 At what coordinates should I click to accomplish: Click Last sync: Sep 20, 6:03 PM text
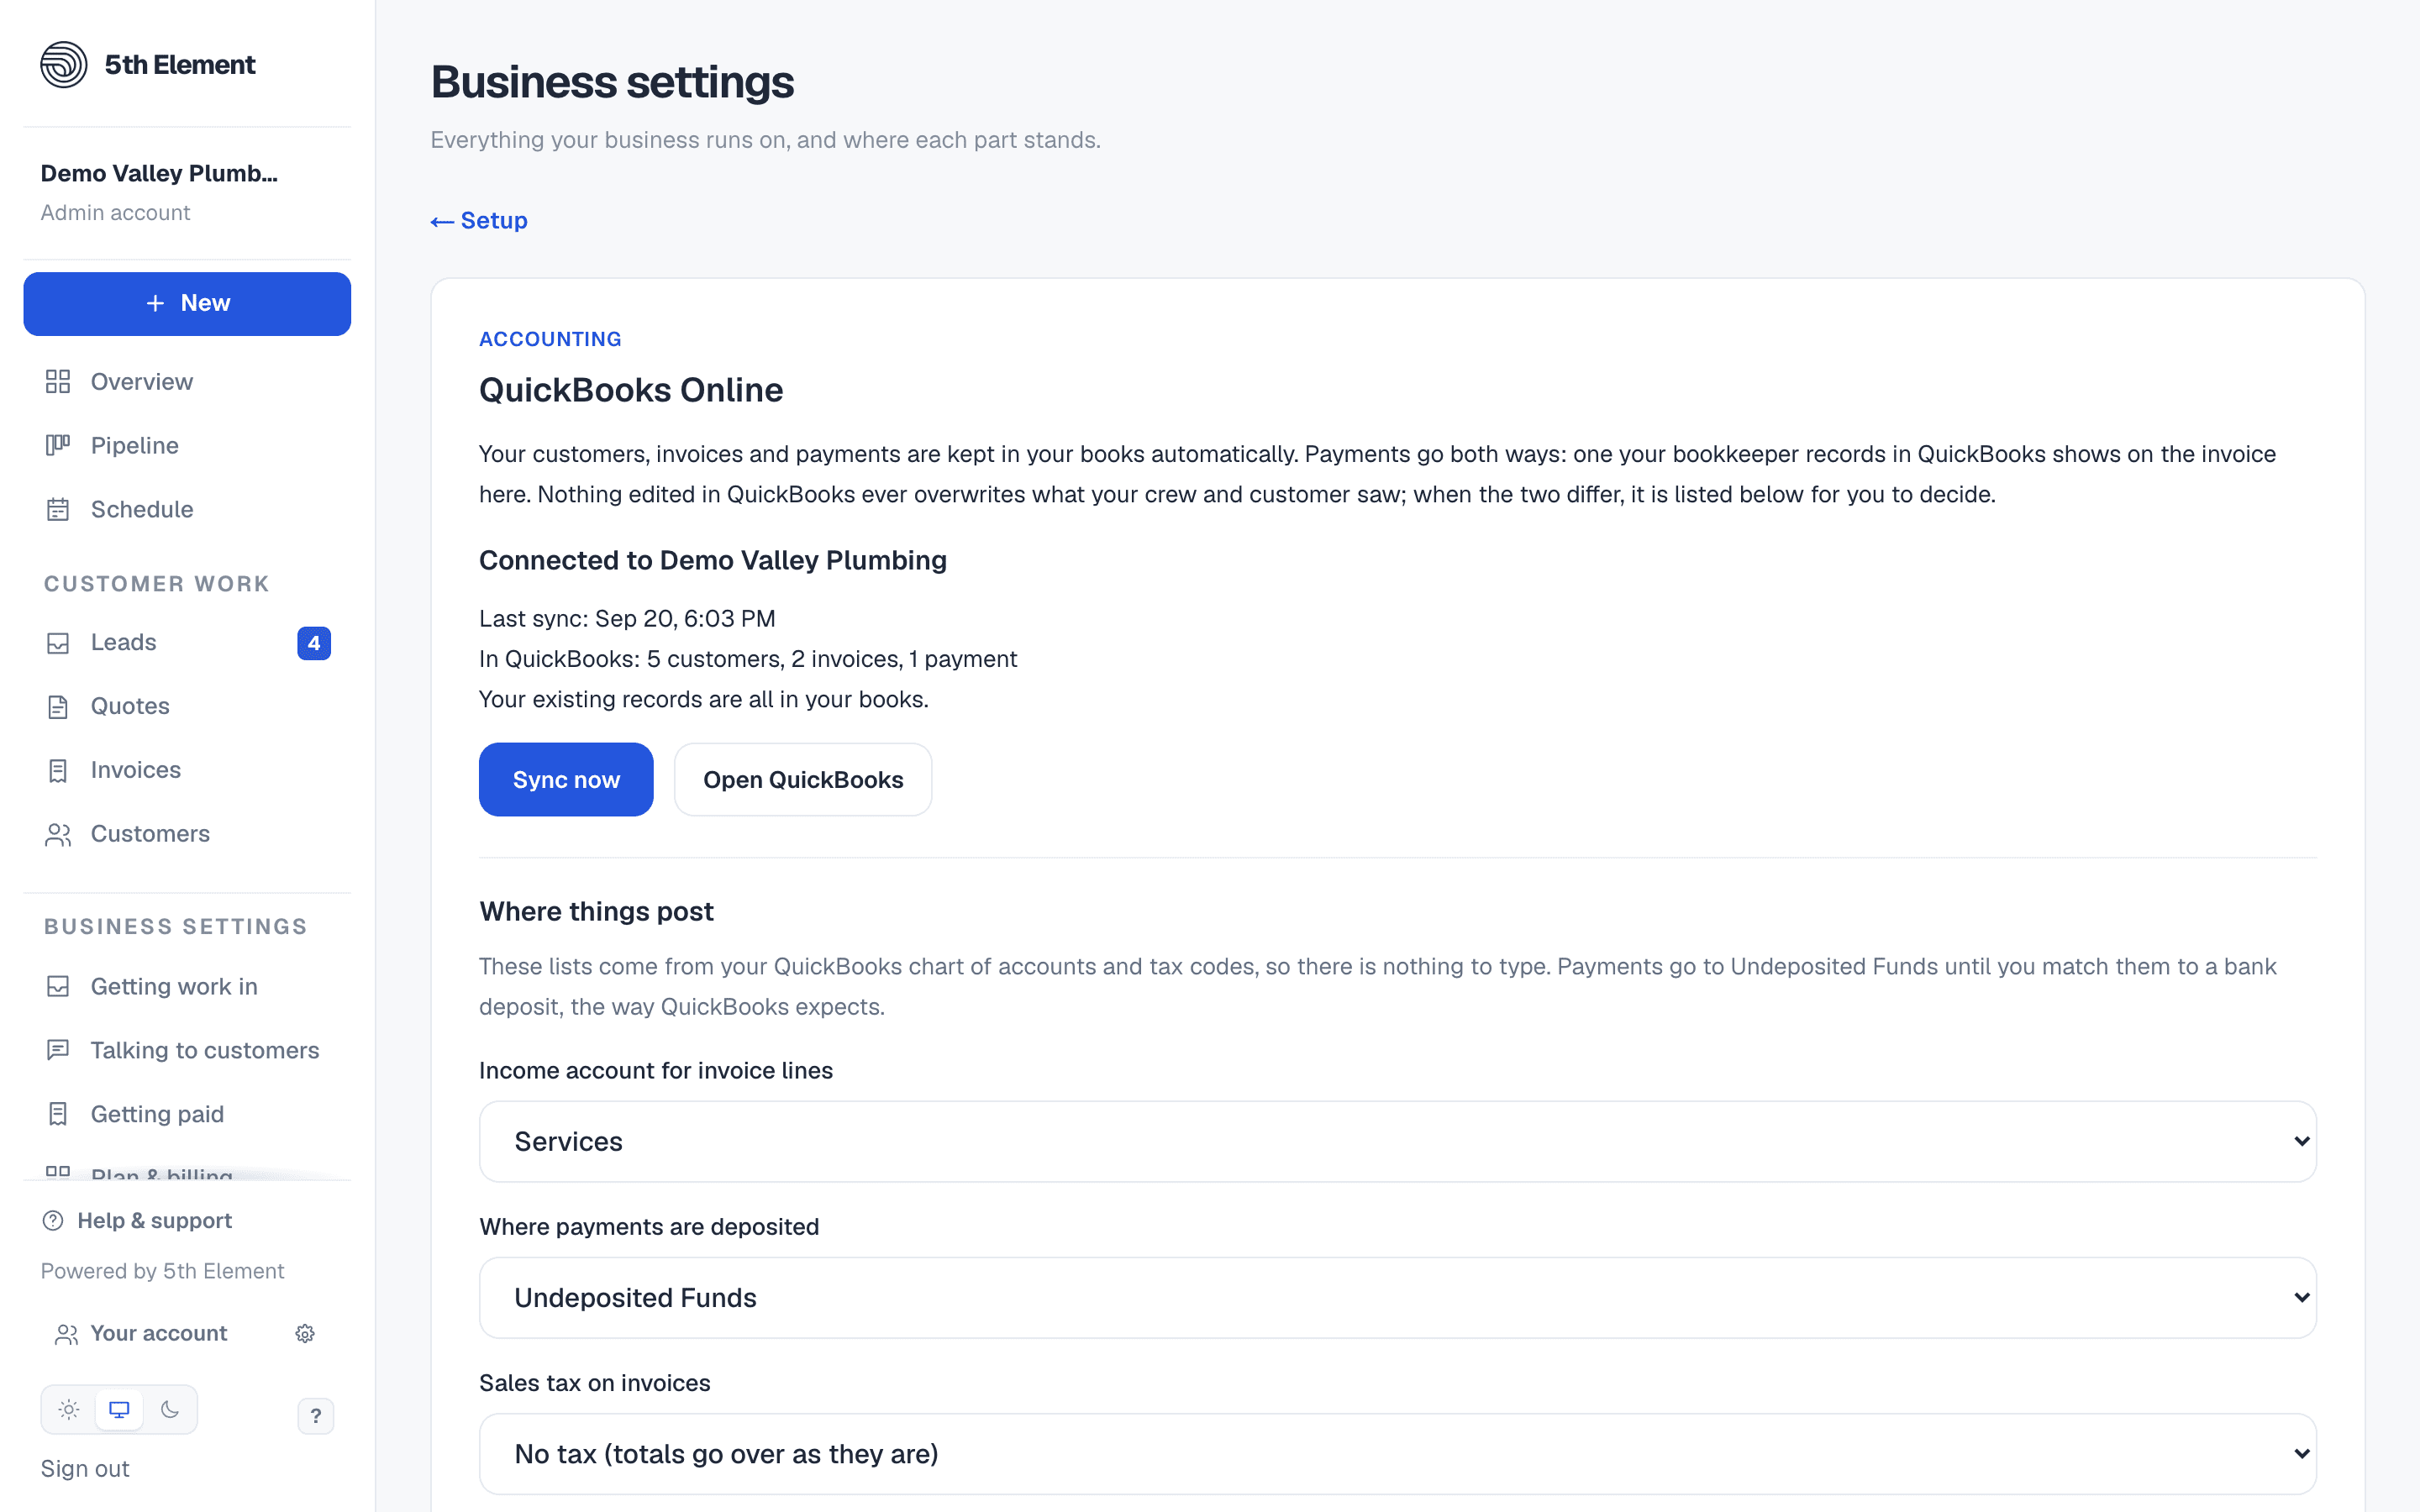tap(627, 619)
